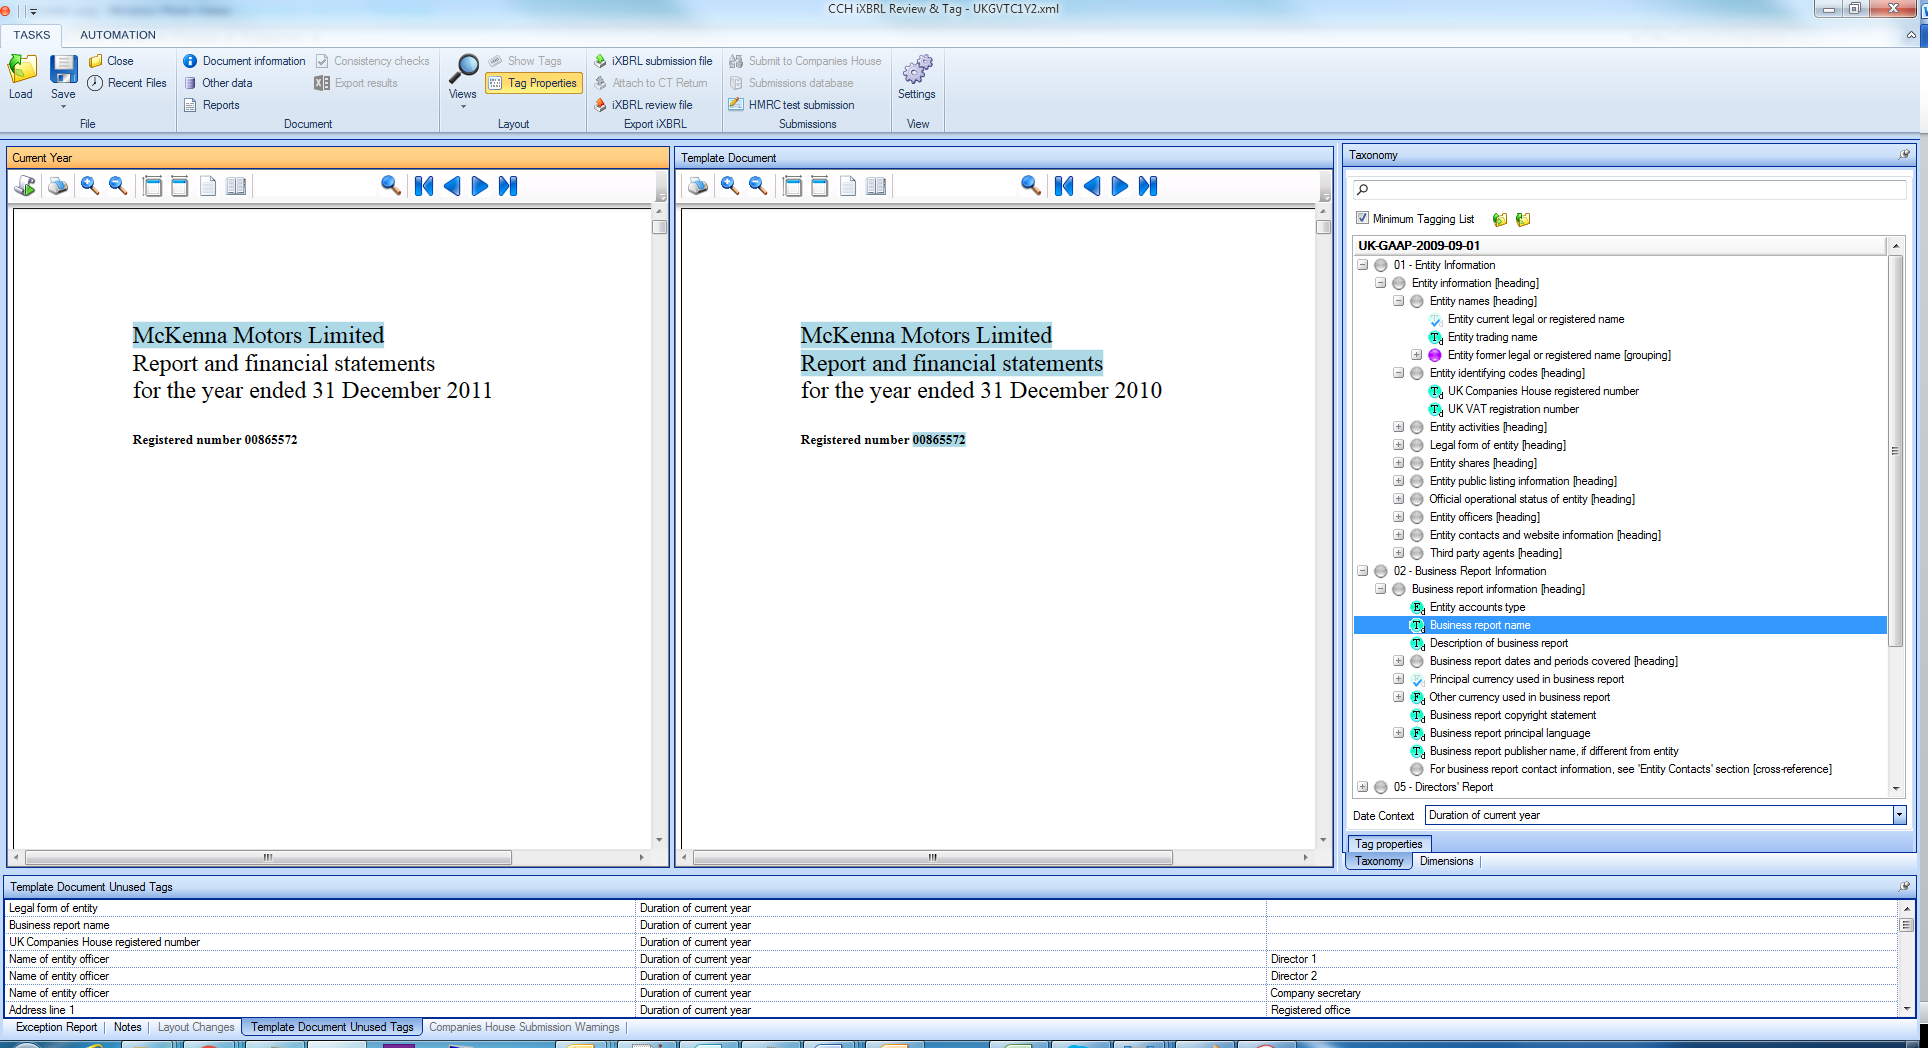Screen dimensions: 1928x1048
Task: Click the Template Document horizontal scrollbar thumb
Action: [x=932, y=857]
